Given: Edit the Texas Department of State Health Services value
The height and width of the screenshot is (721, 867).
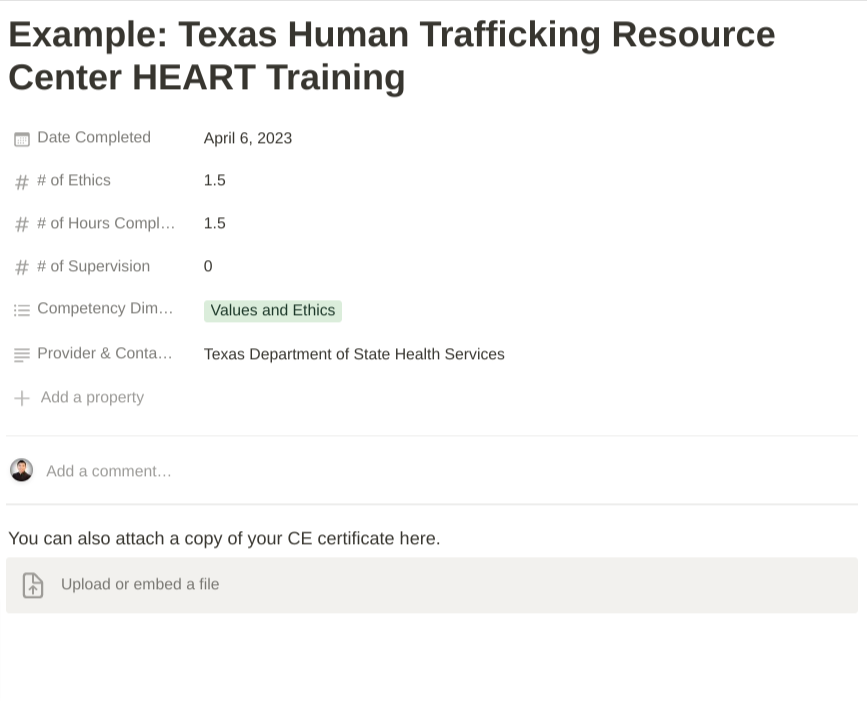Looking at the screenshot, I should 354,354.
